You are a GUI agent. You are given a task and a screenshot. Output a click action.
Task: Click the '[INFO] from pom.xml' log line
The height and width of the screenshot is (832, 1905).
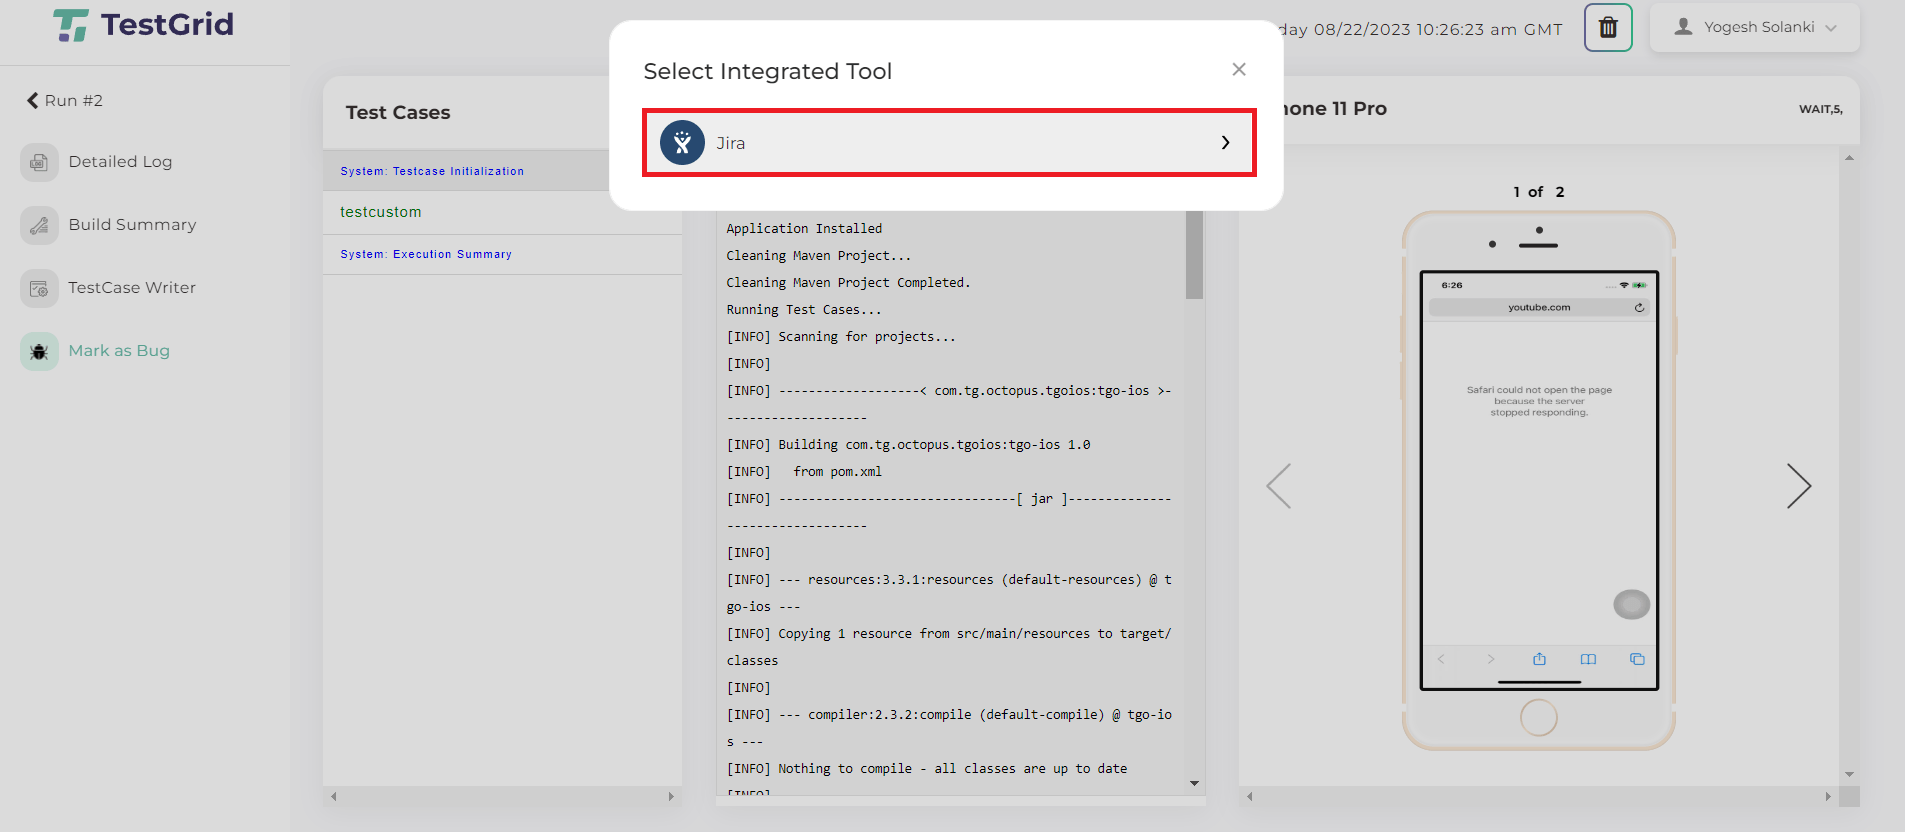point(804,472)
